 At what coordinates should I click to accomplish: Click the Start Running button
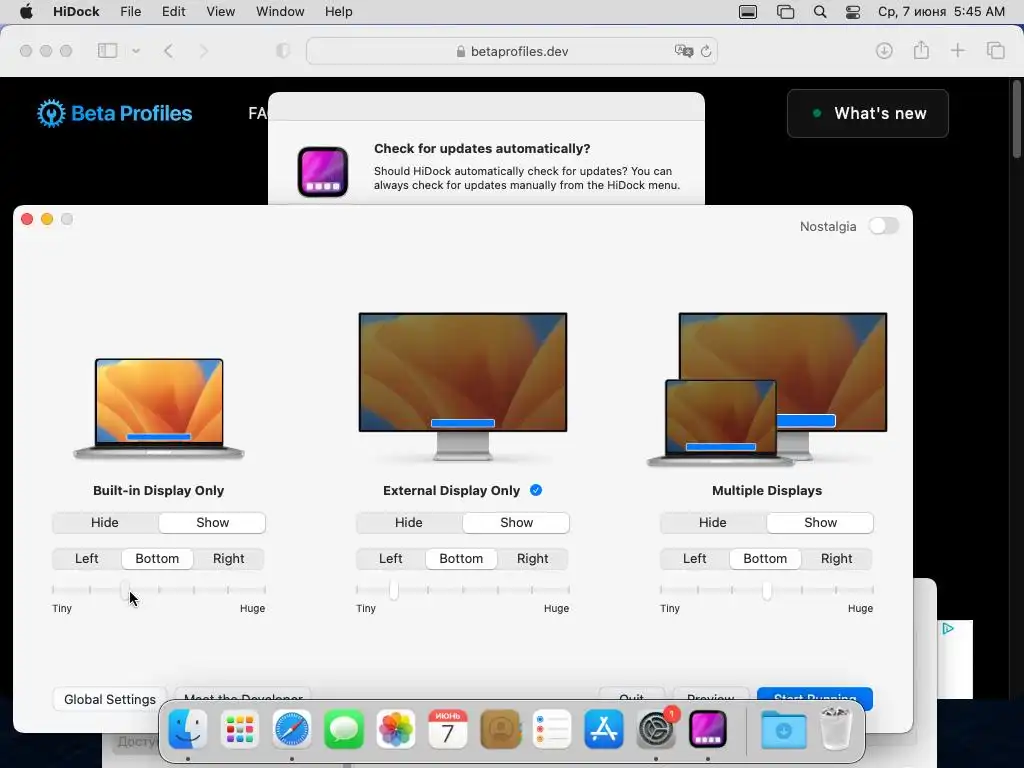tap(814, 697)
